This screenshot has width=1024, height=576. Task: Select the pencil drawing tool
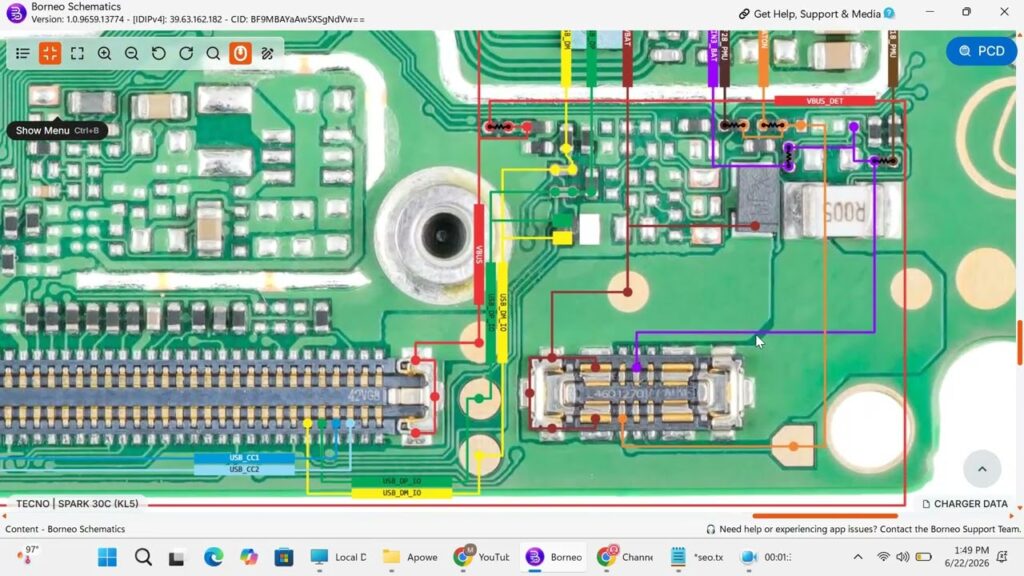pos(267,54)
